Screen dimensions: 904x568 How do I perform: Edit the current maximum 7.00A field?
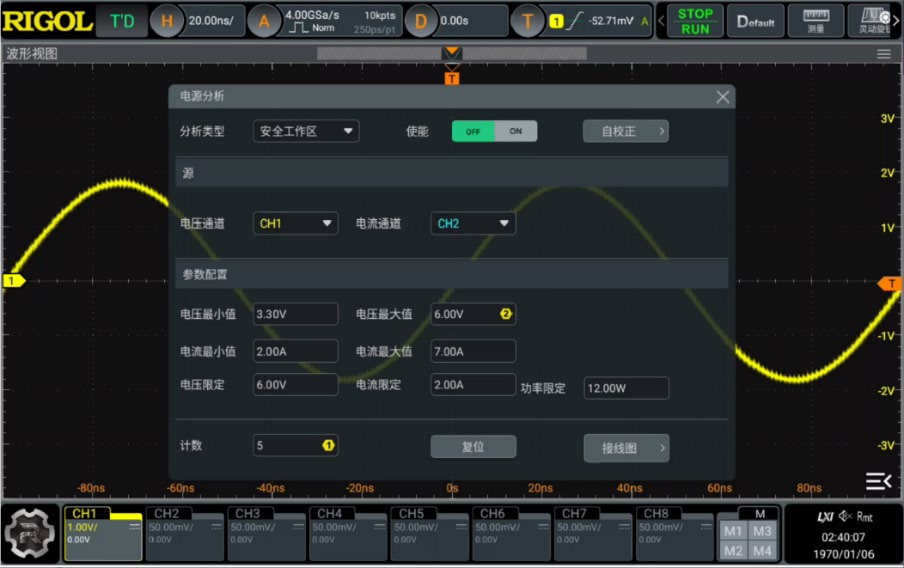pyautogui.click(x=473, y=351)
